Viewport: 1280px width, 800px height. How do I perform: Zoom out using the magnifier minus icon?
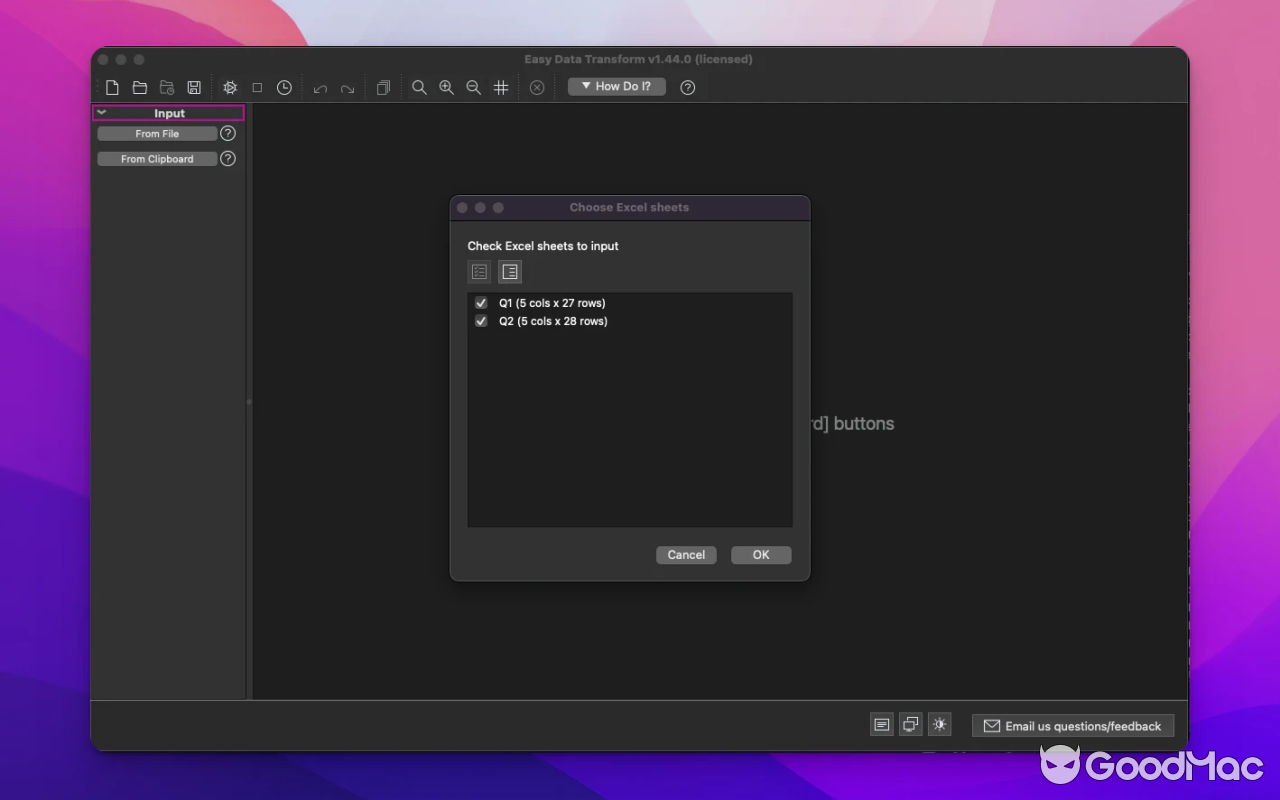pyautogui.click(x=473, y=88)
